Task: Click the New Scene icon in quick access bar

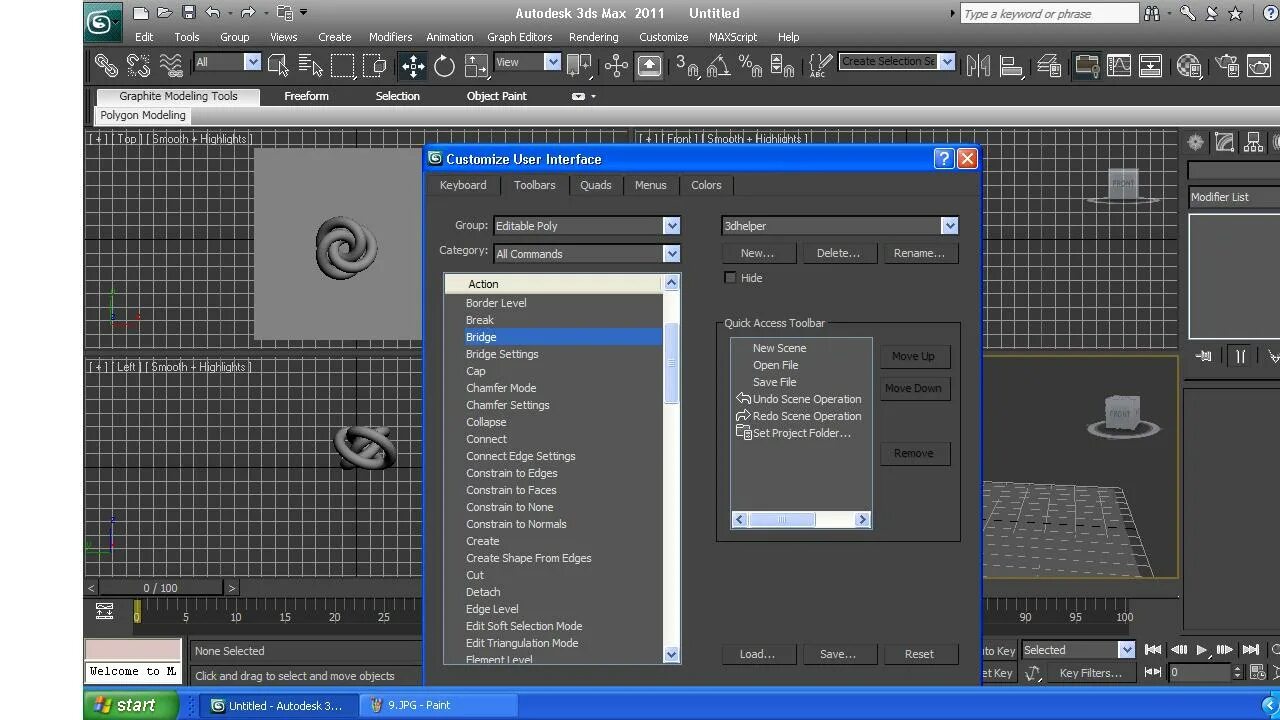Action: tap(141, 13)
